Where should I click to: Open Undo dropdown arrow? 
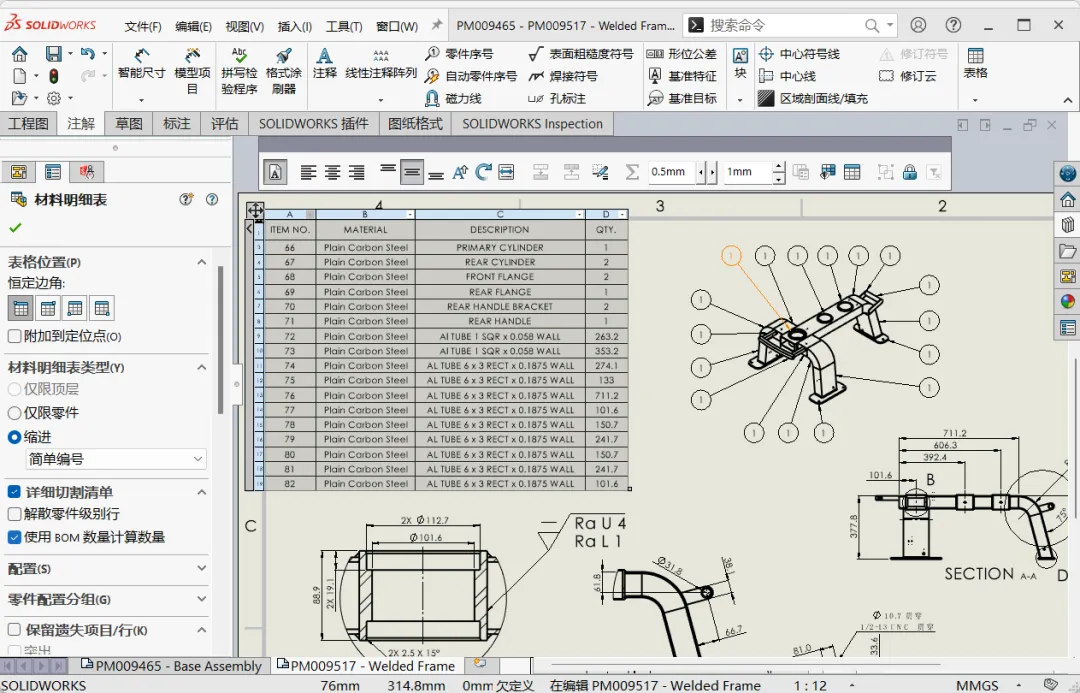(105, 53)
